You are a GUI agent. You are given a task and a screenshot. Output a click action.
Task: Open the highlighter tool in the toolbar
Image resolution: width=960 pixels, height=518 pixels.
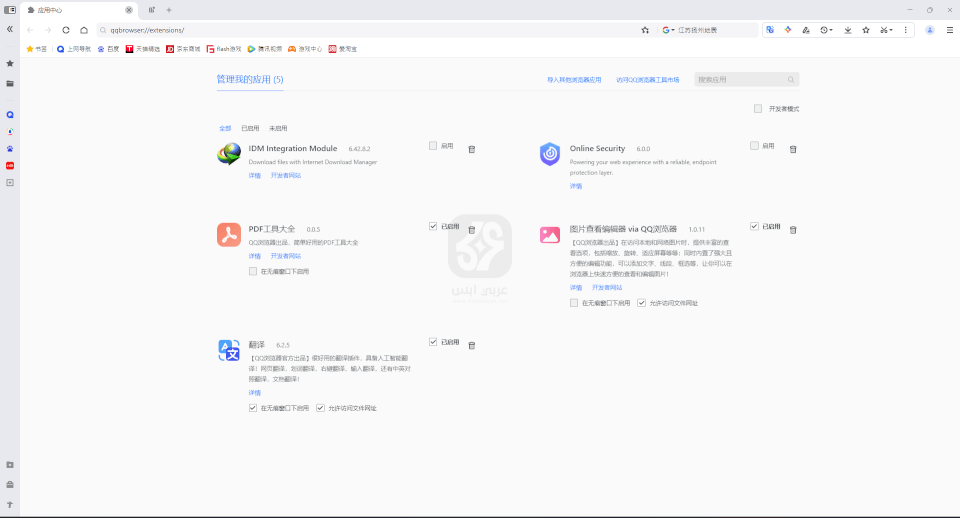pyautogui.click(x=806, y=30)
